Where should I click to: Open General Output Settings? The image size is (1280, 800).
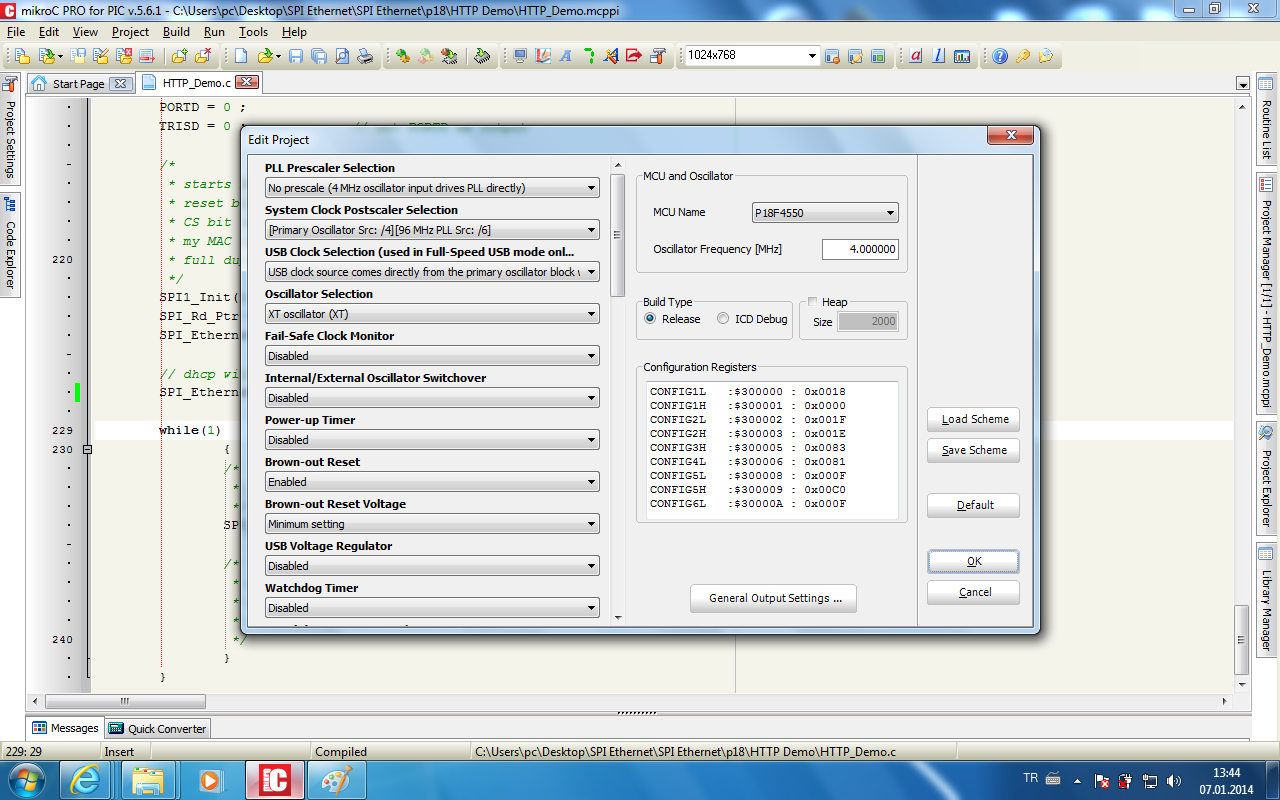(x=773, y=598)
